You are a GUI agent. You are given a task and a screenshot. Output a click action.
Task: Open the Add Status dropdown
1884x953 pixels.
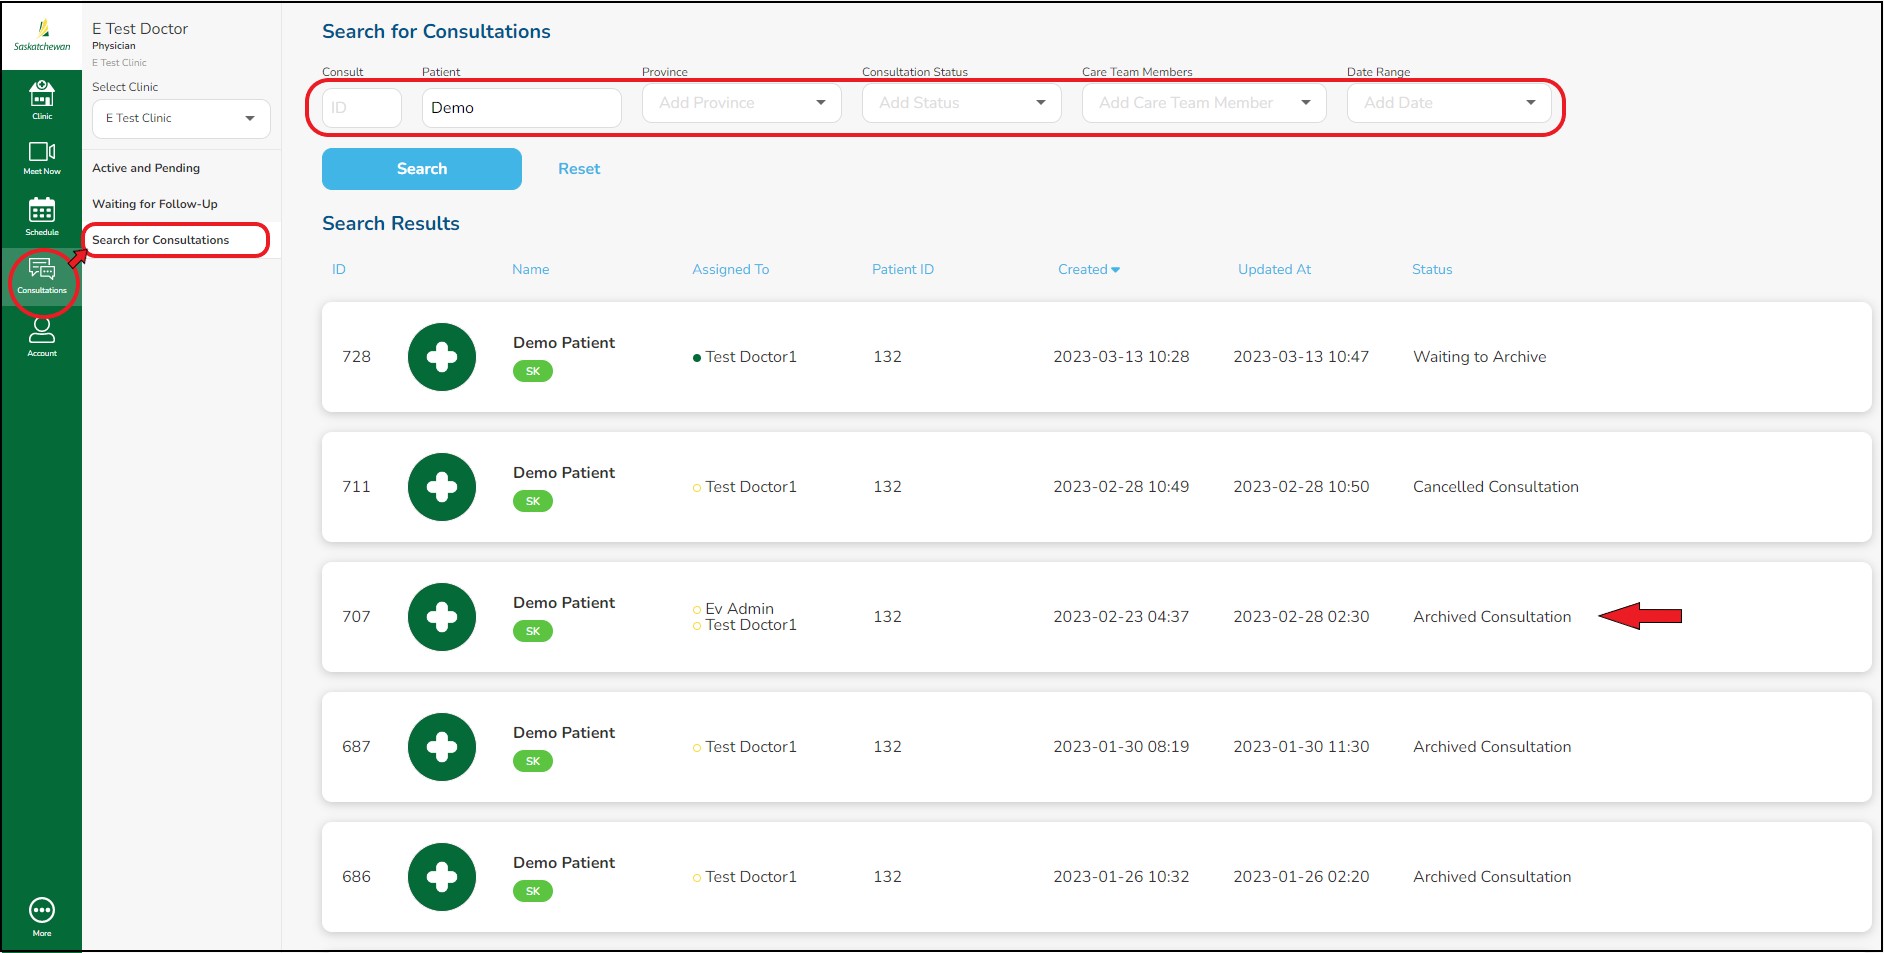(961, 103)
